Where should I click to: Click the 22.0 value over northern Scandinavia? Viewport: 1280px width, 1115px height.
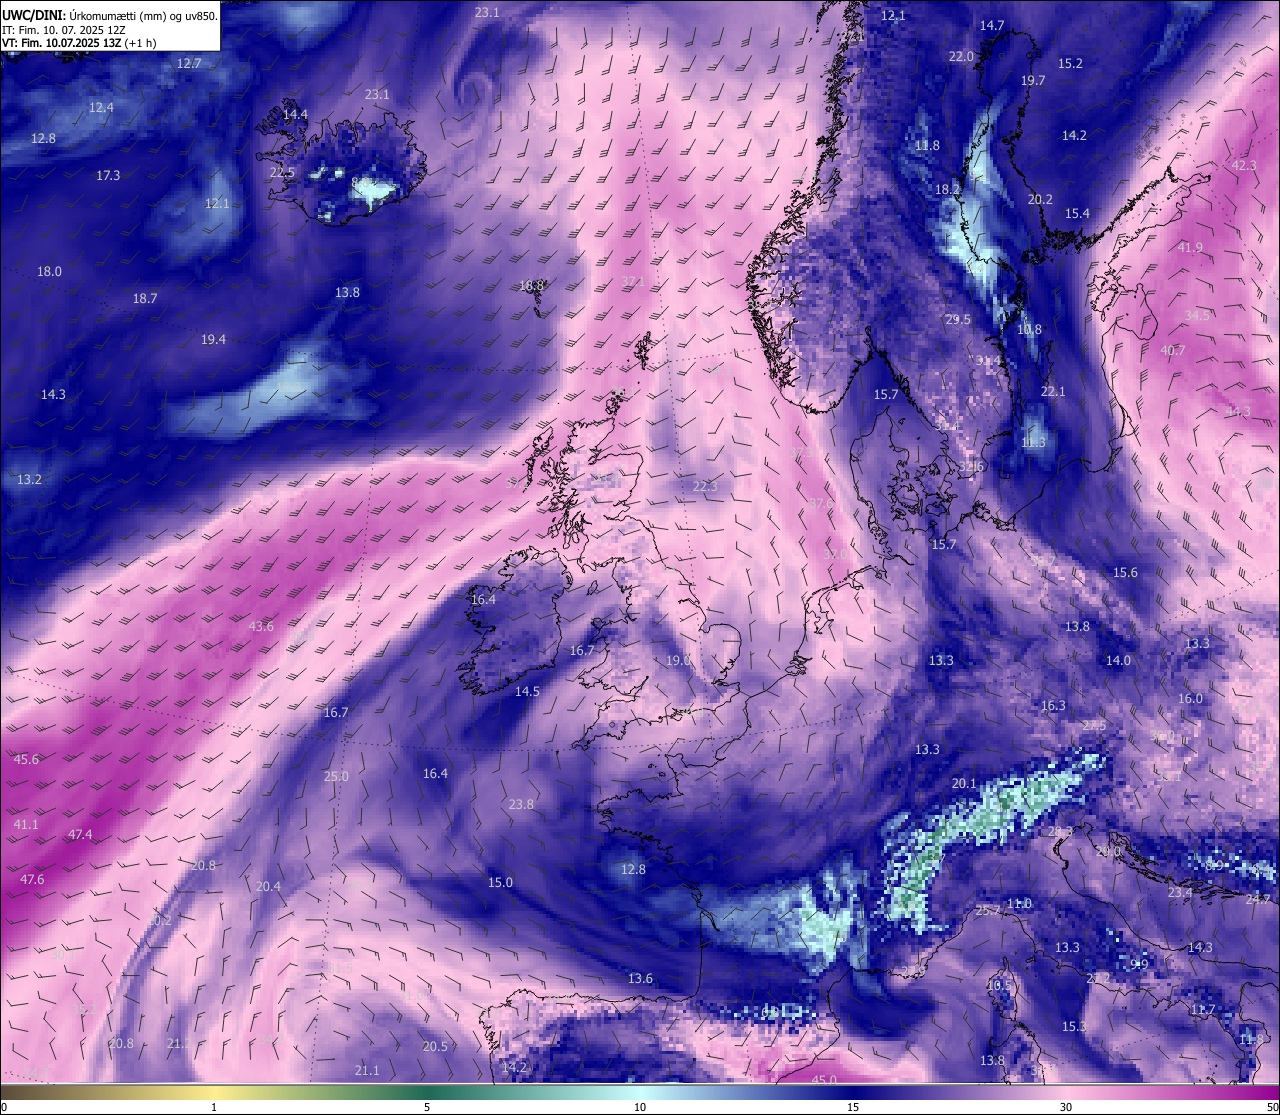pos(961,56)
